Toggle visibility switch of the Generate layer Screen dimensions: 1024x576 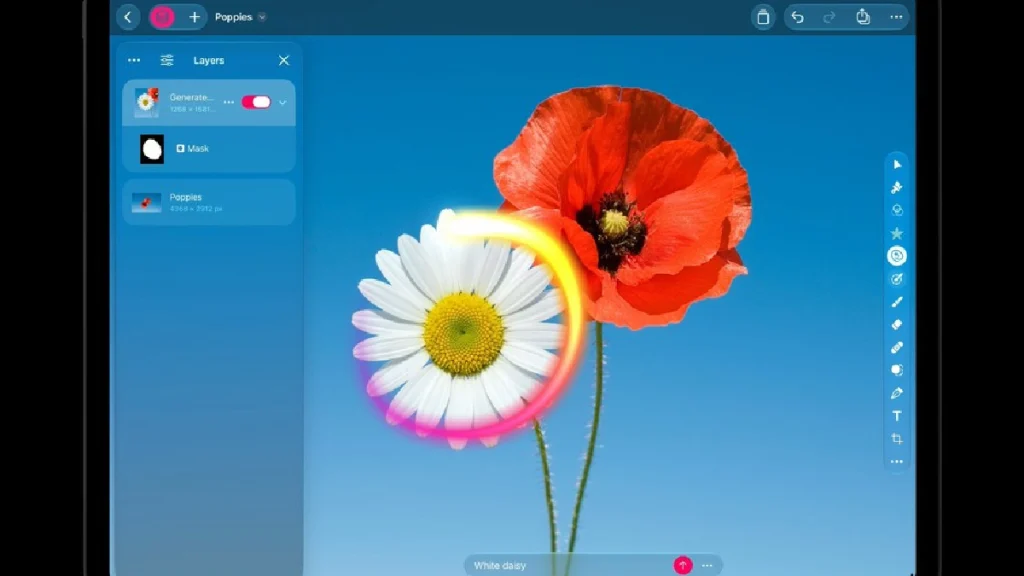coord(256,102)
